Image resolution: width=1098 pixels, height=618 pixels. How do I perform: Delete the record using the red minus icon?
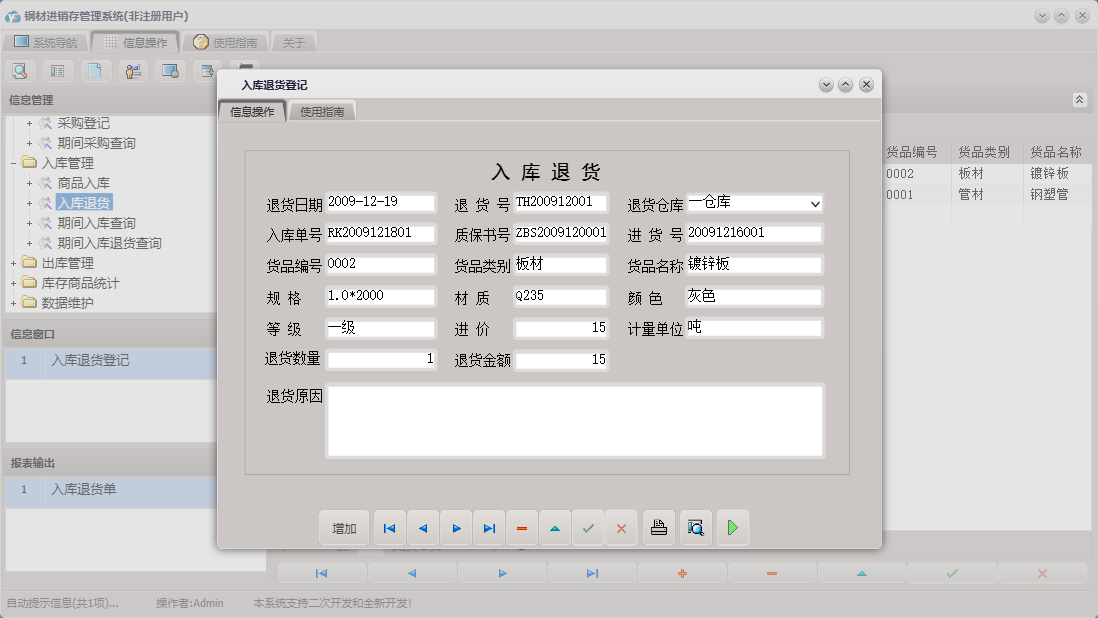pyautogui.click(x=521, y=527)
